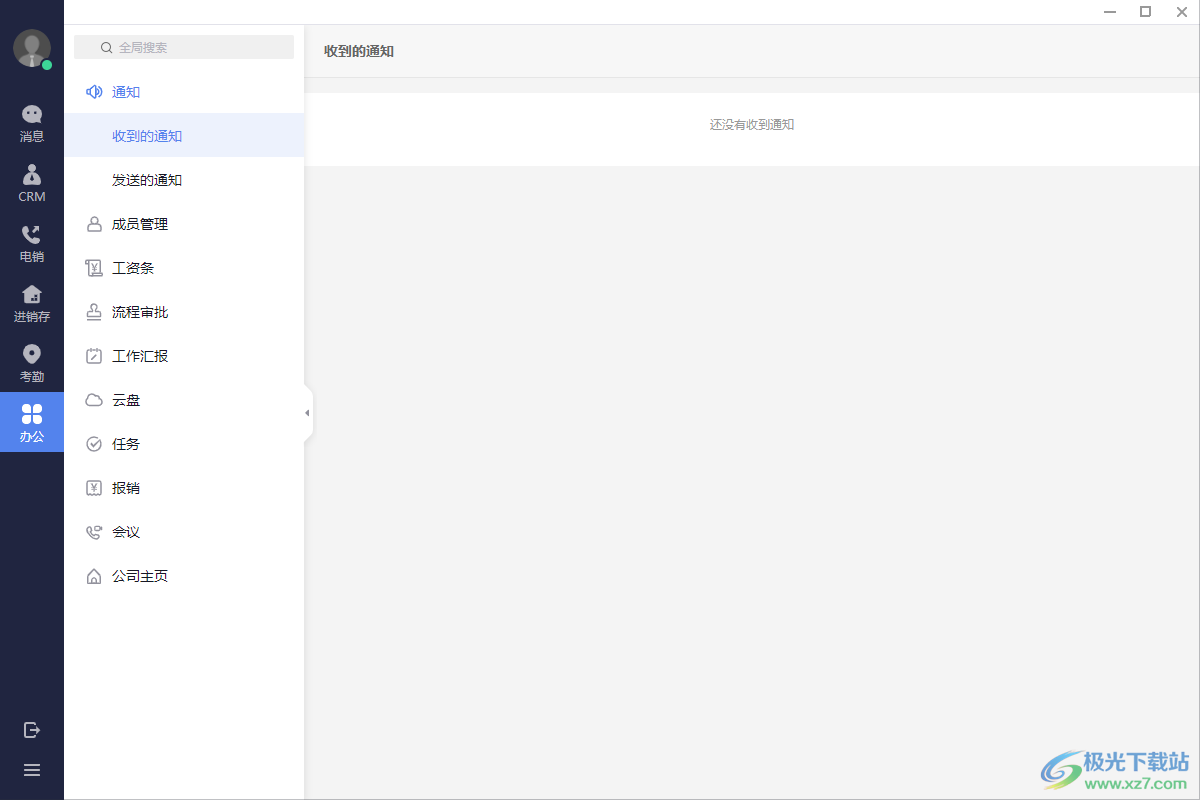This screenshot has height=800, width=1200.
Task: Click the logout icon in sidebar
Action: click(32, 730)
